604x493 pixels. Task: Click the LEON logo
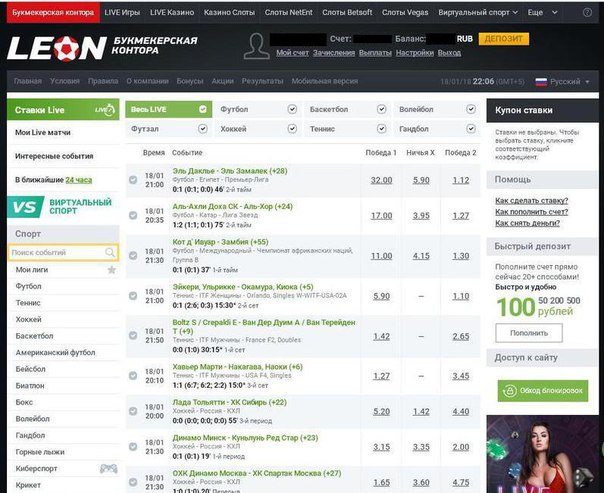57,48
